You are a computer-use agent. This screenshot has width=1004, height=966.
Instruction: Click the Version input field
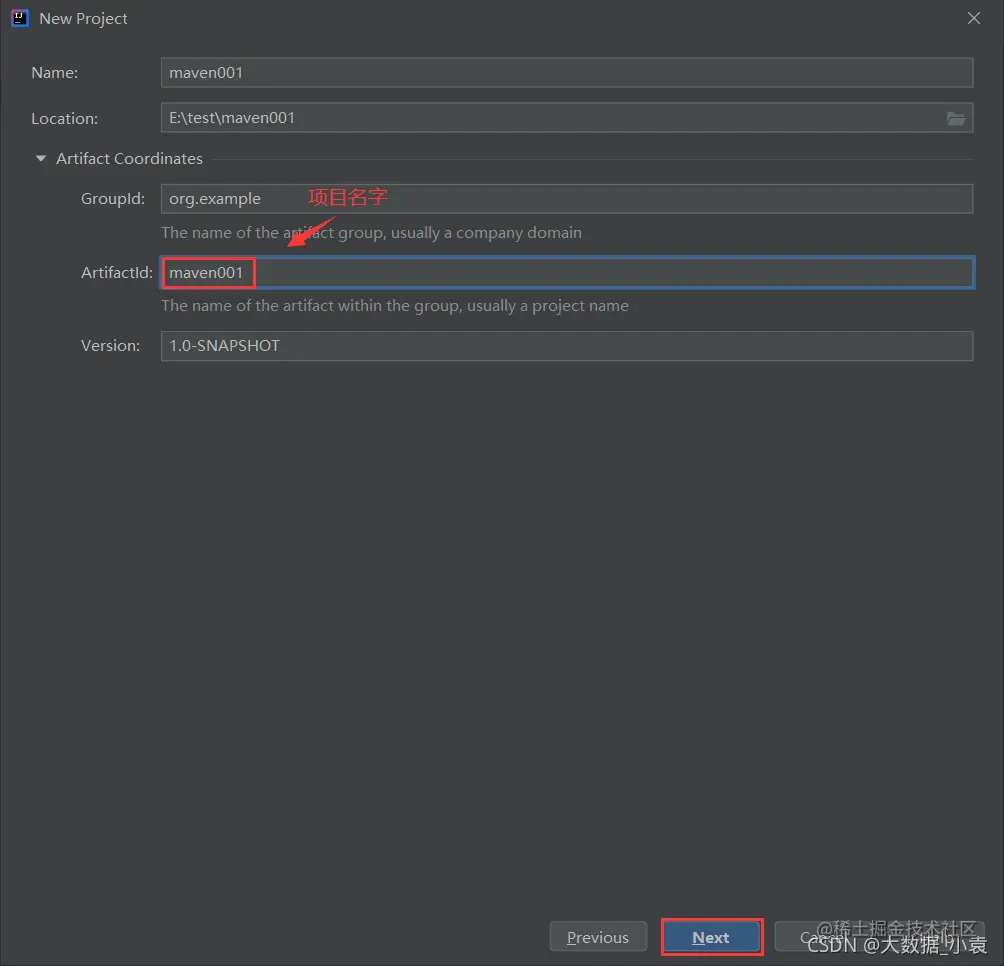pyautogui.click(x=567, y=346)
